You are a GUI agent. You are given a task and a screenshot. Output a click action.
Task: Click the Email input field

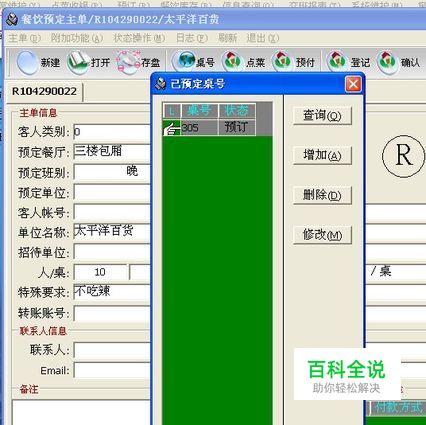click(x=112, y=370)
